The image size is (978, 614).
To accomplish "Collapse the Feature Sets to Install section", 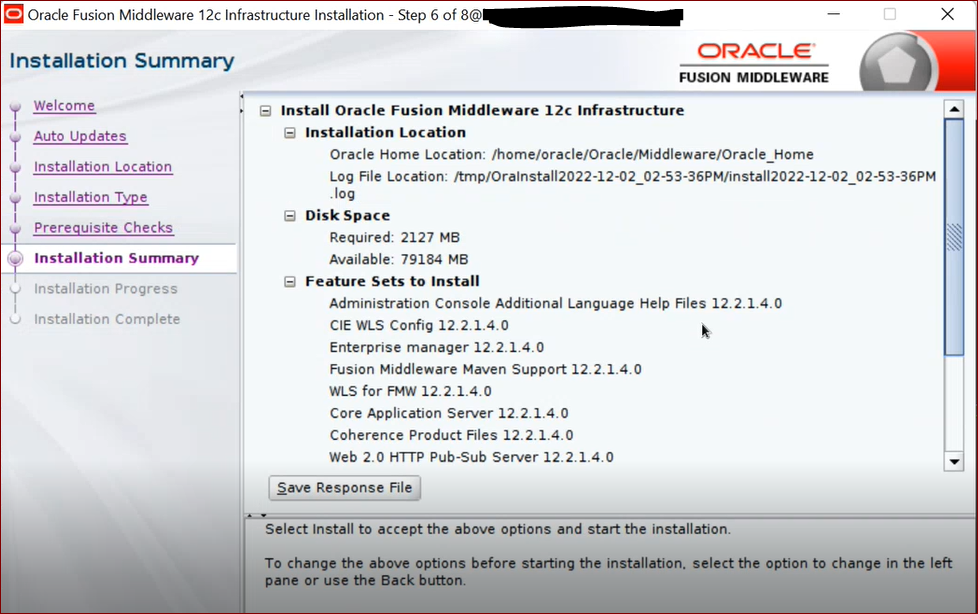I will (x=290, y=282).
